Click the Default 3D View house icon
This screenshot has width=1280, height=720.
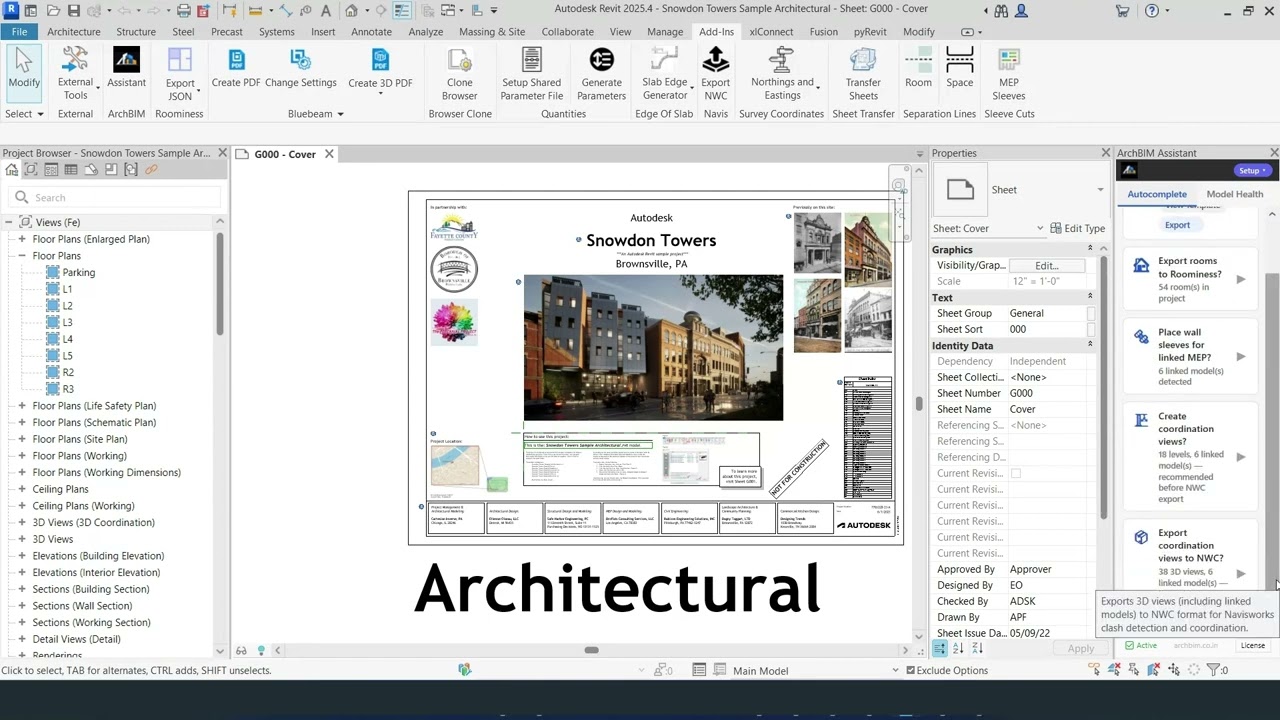[x=351, y=11]
